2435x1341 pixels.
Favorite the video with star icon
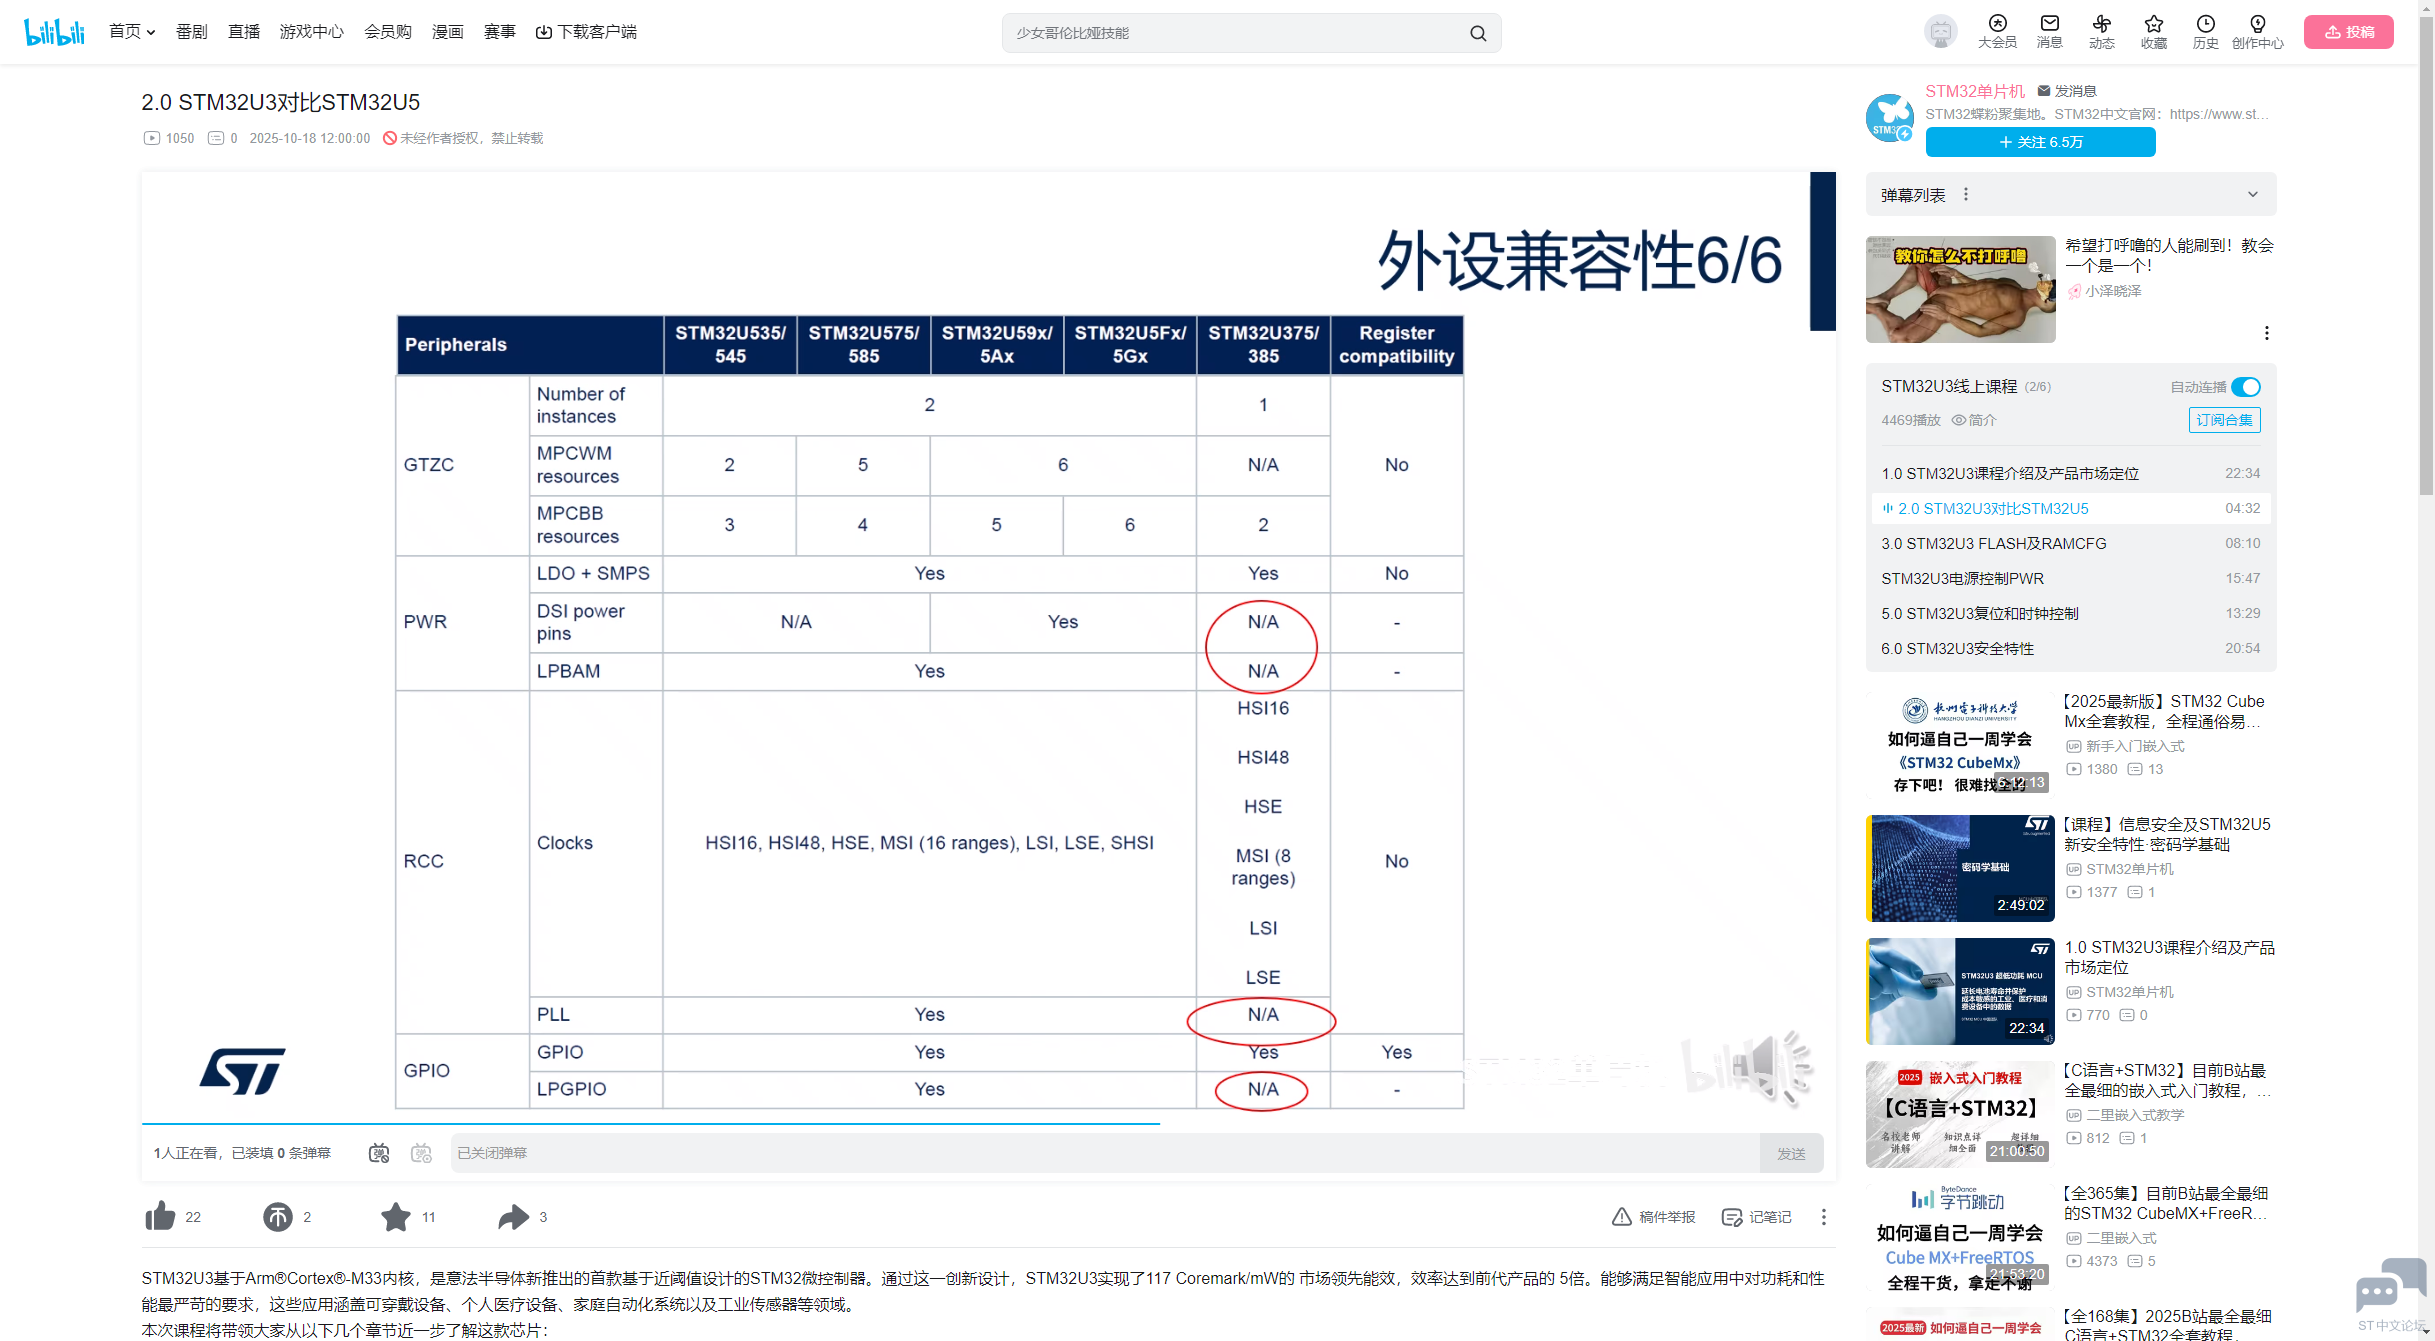[x=396, y=1217]
